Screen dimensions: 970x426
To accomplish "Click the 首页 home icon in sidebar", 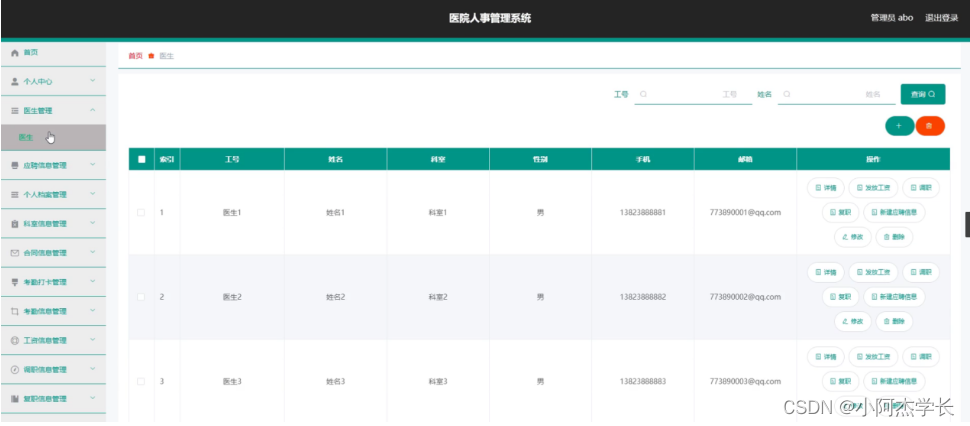I will 15,53.
